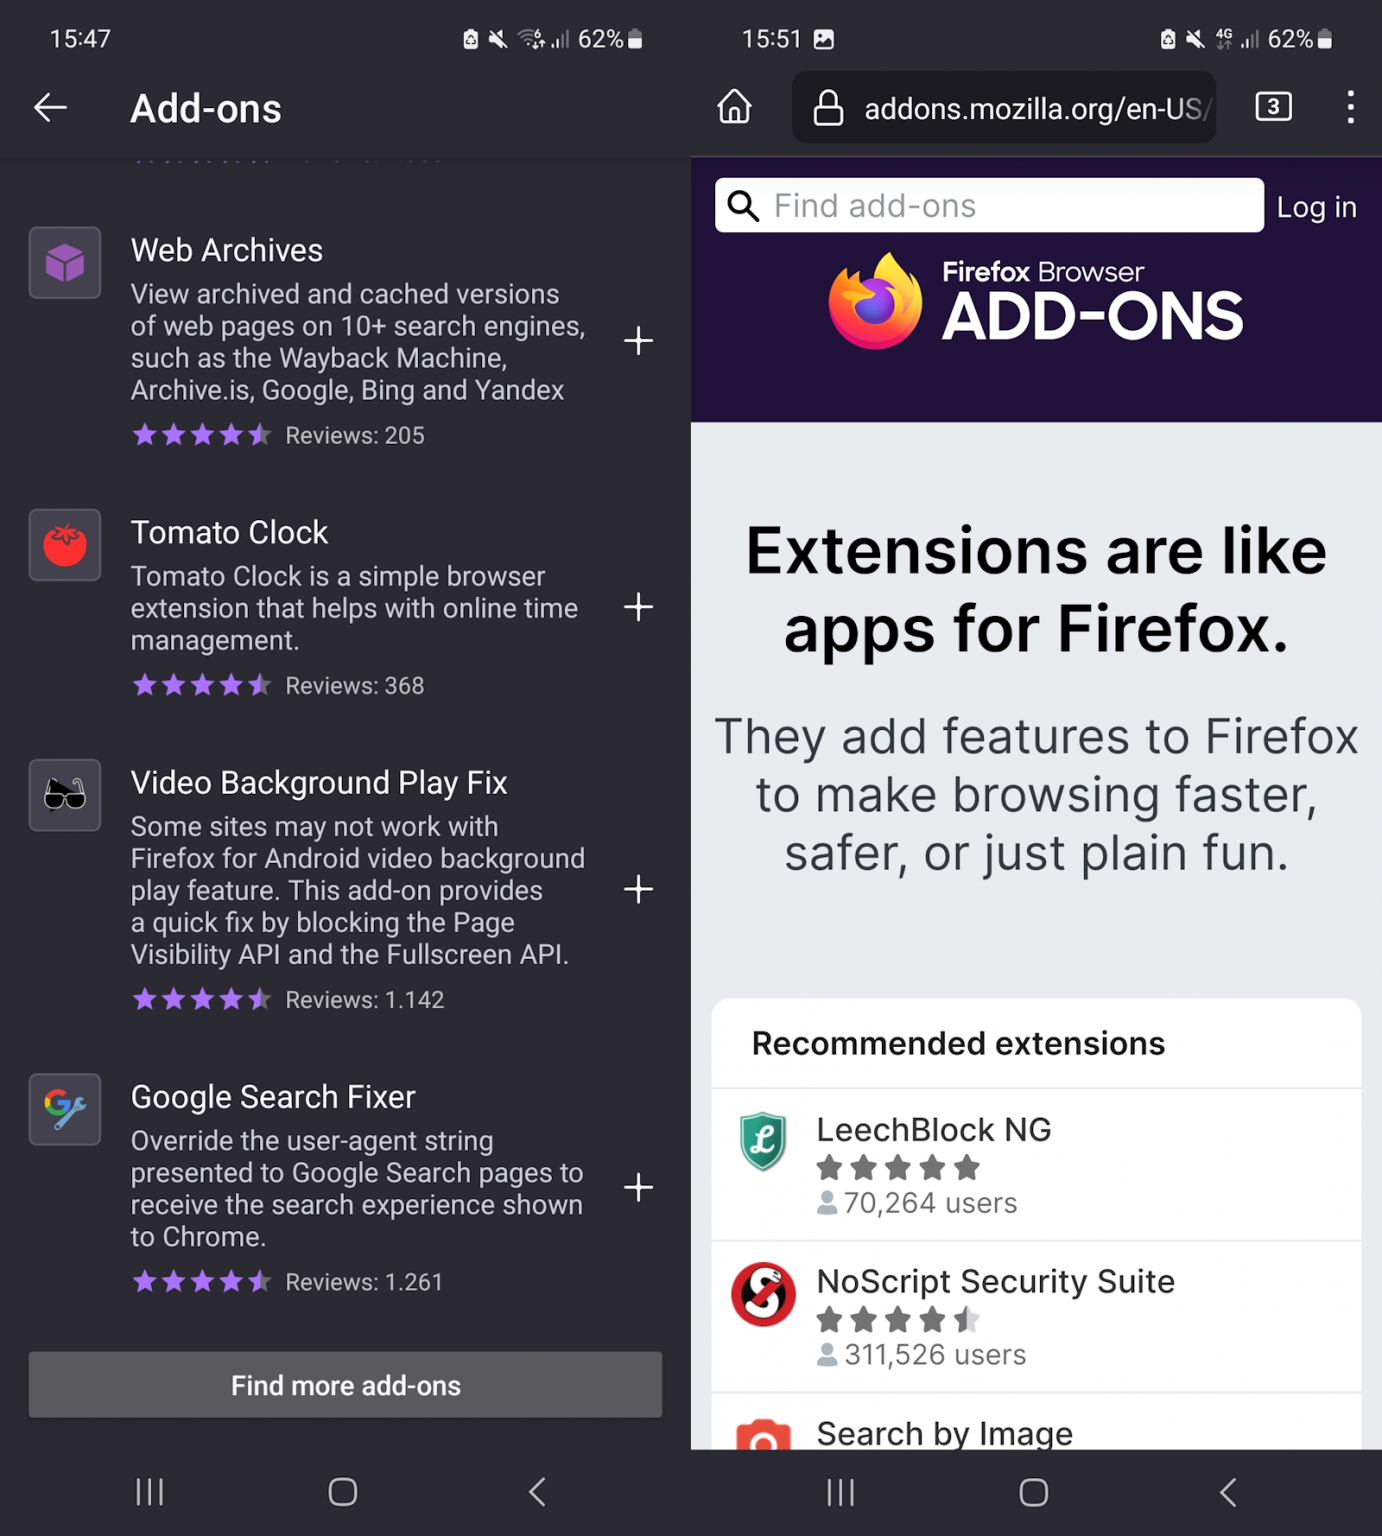Click the Search by Image camera icon
The width and height of the screenshot is (1382, 1536).
point(763,1437)
